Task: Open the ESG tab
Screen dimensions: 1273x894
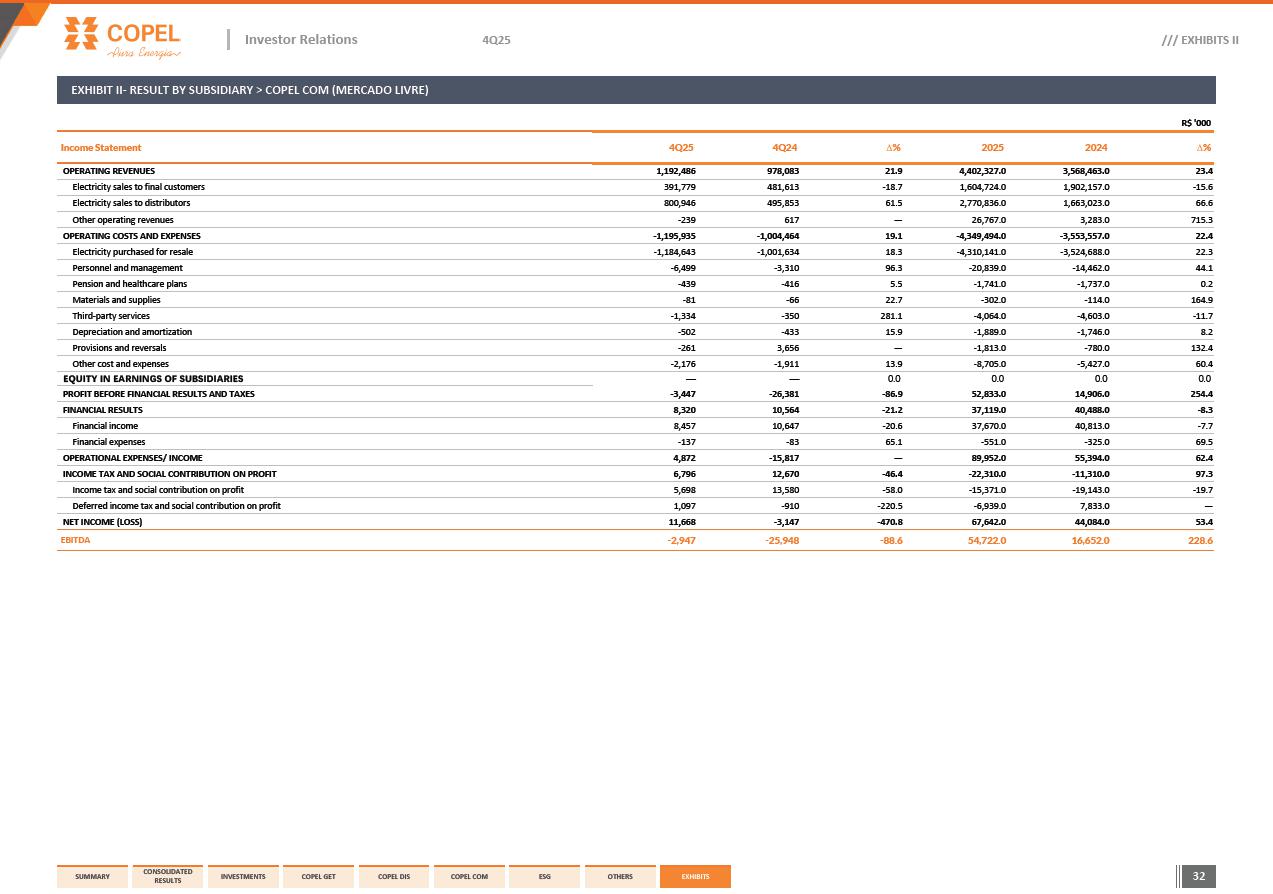Action: (x=544, y=877)
